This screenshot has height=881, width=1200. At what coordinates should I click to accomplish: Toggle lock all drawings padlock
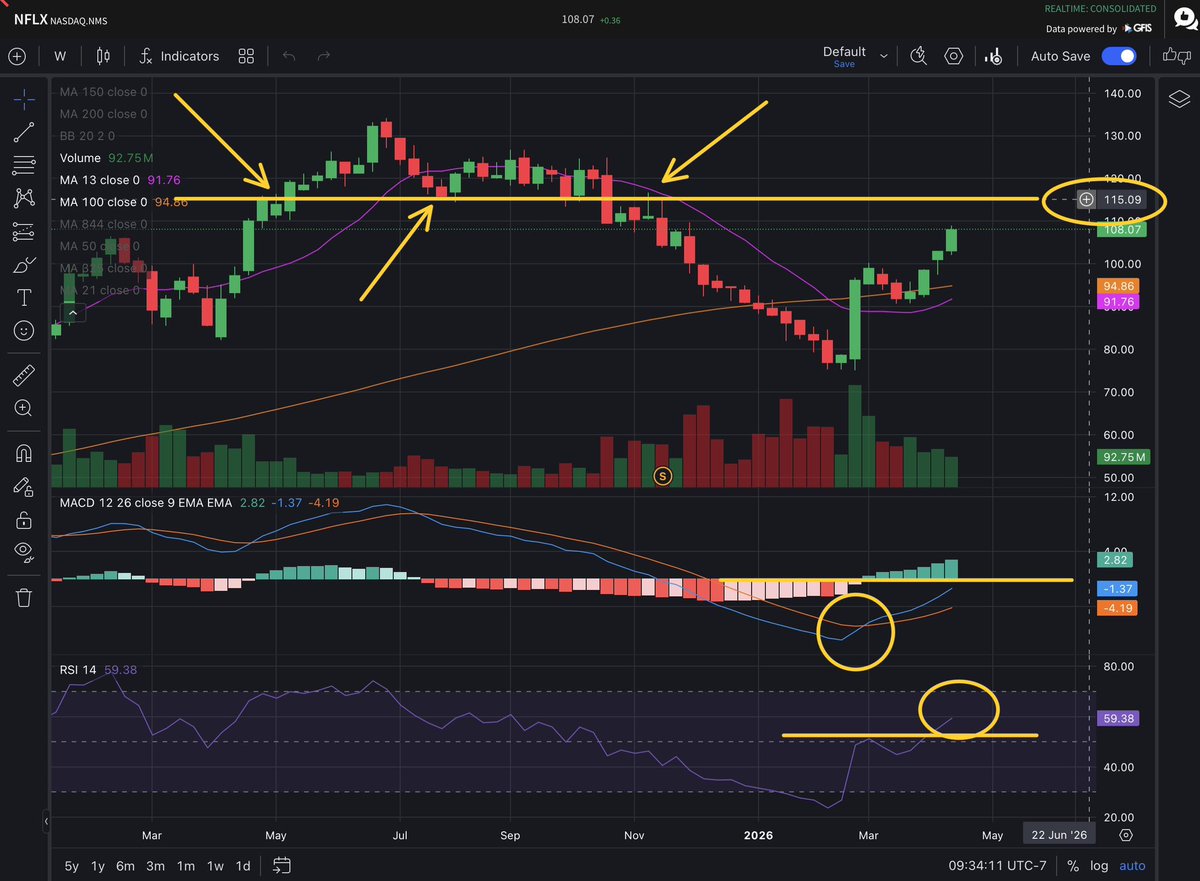tap(25, 519)
